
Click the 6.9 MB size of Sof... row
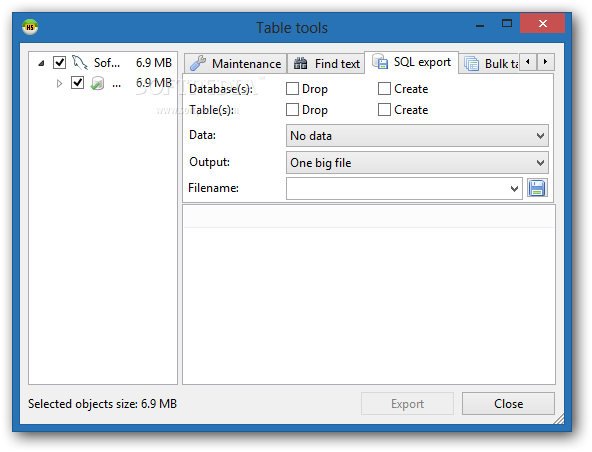pos(154,63)
